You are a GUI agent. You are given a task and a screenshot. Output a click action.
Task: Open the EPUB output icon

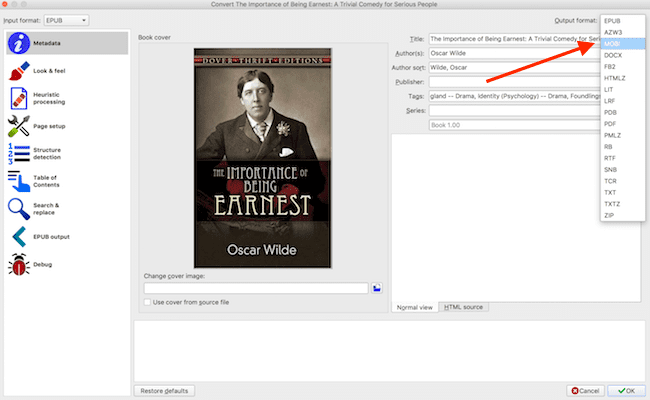pos(19,237)
